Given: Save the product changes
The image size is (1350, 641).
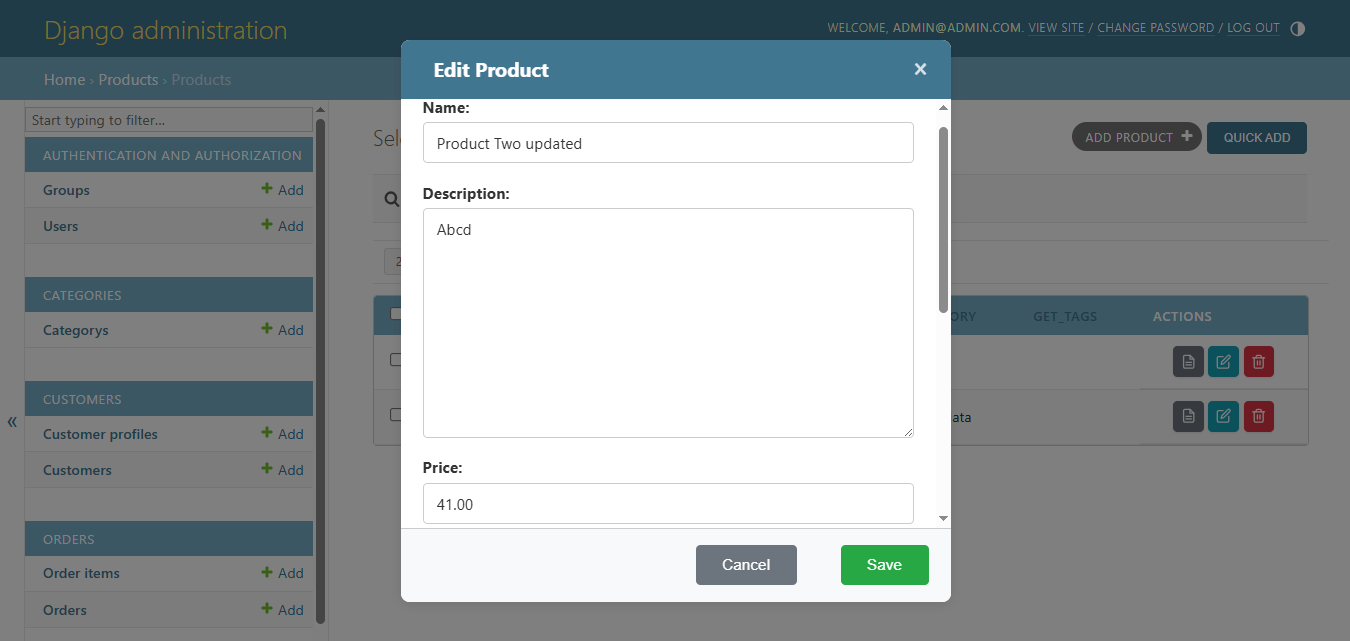Looking at the screenshot, I should (x=884, y=565).
